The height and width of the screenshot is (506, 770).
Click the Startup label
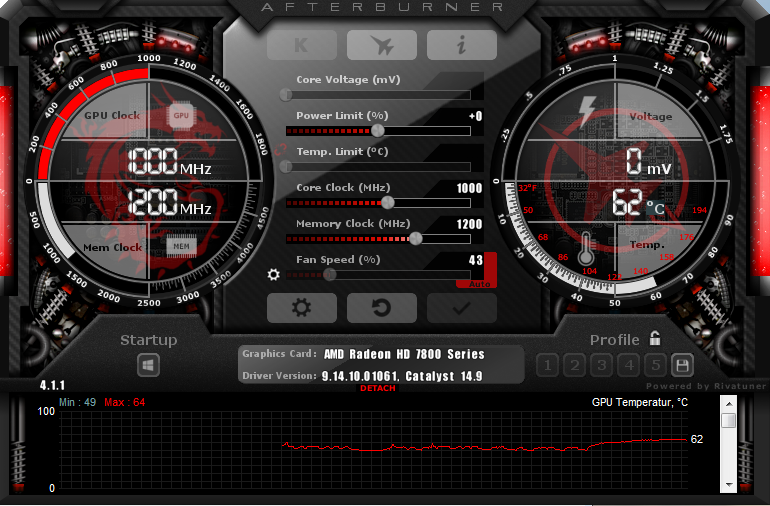tap(148, 340)
